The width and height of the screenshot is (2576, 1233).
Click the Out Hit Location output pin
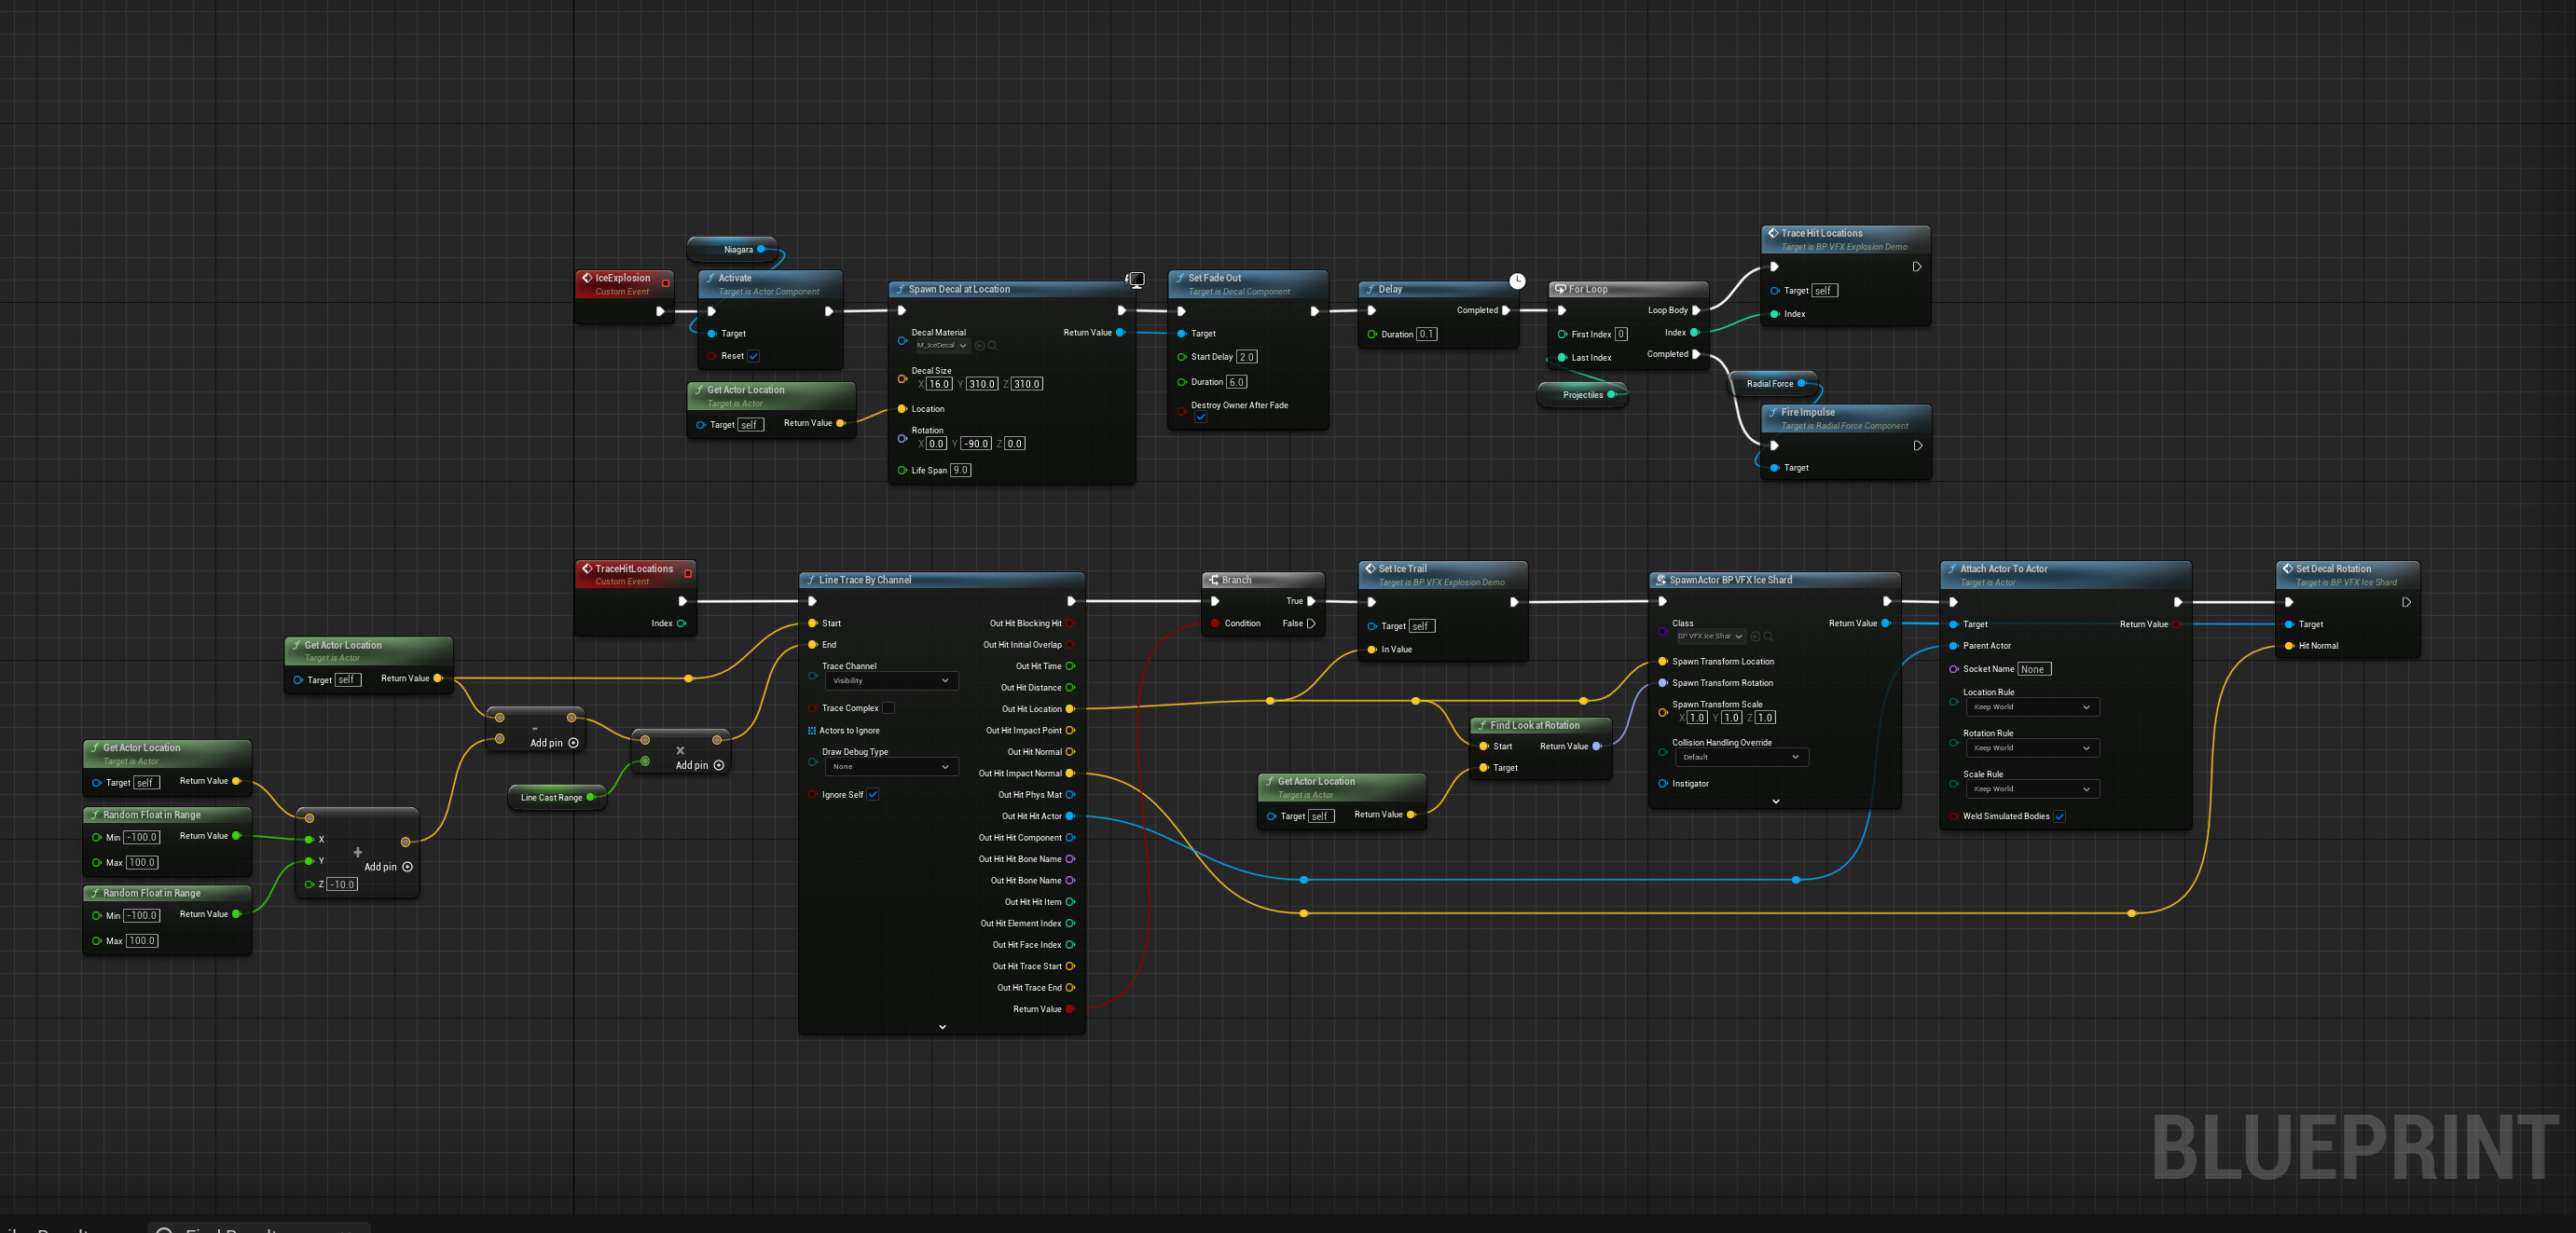pos(1070,709)
